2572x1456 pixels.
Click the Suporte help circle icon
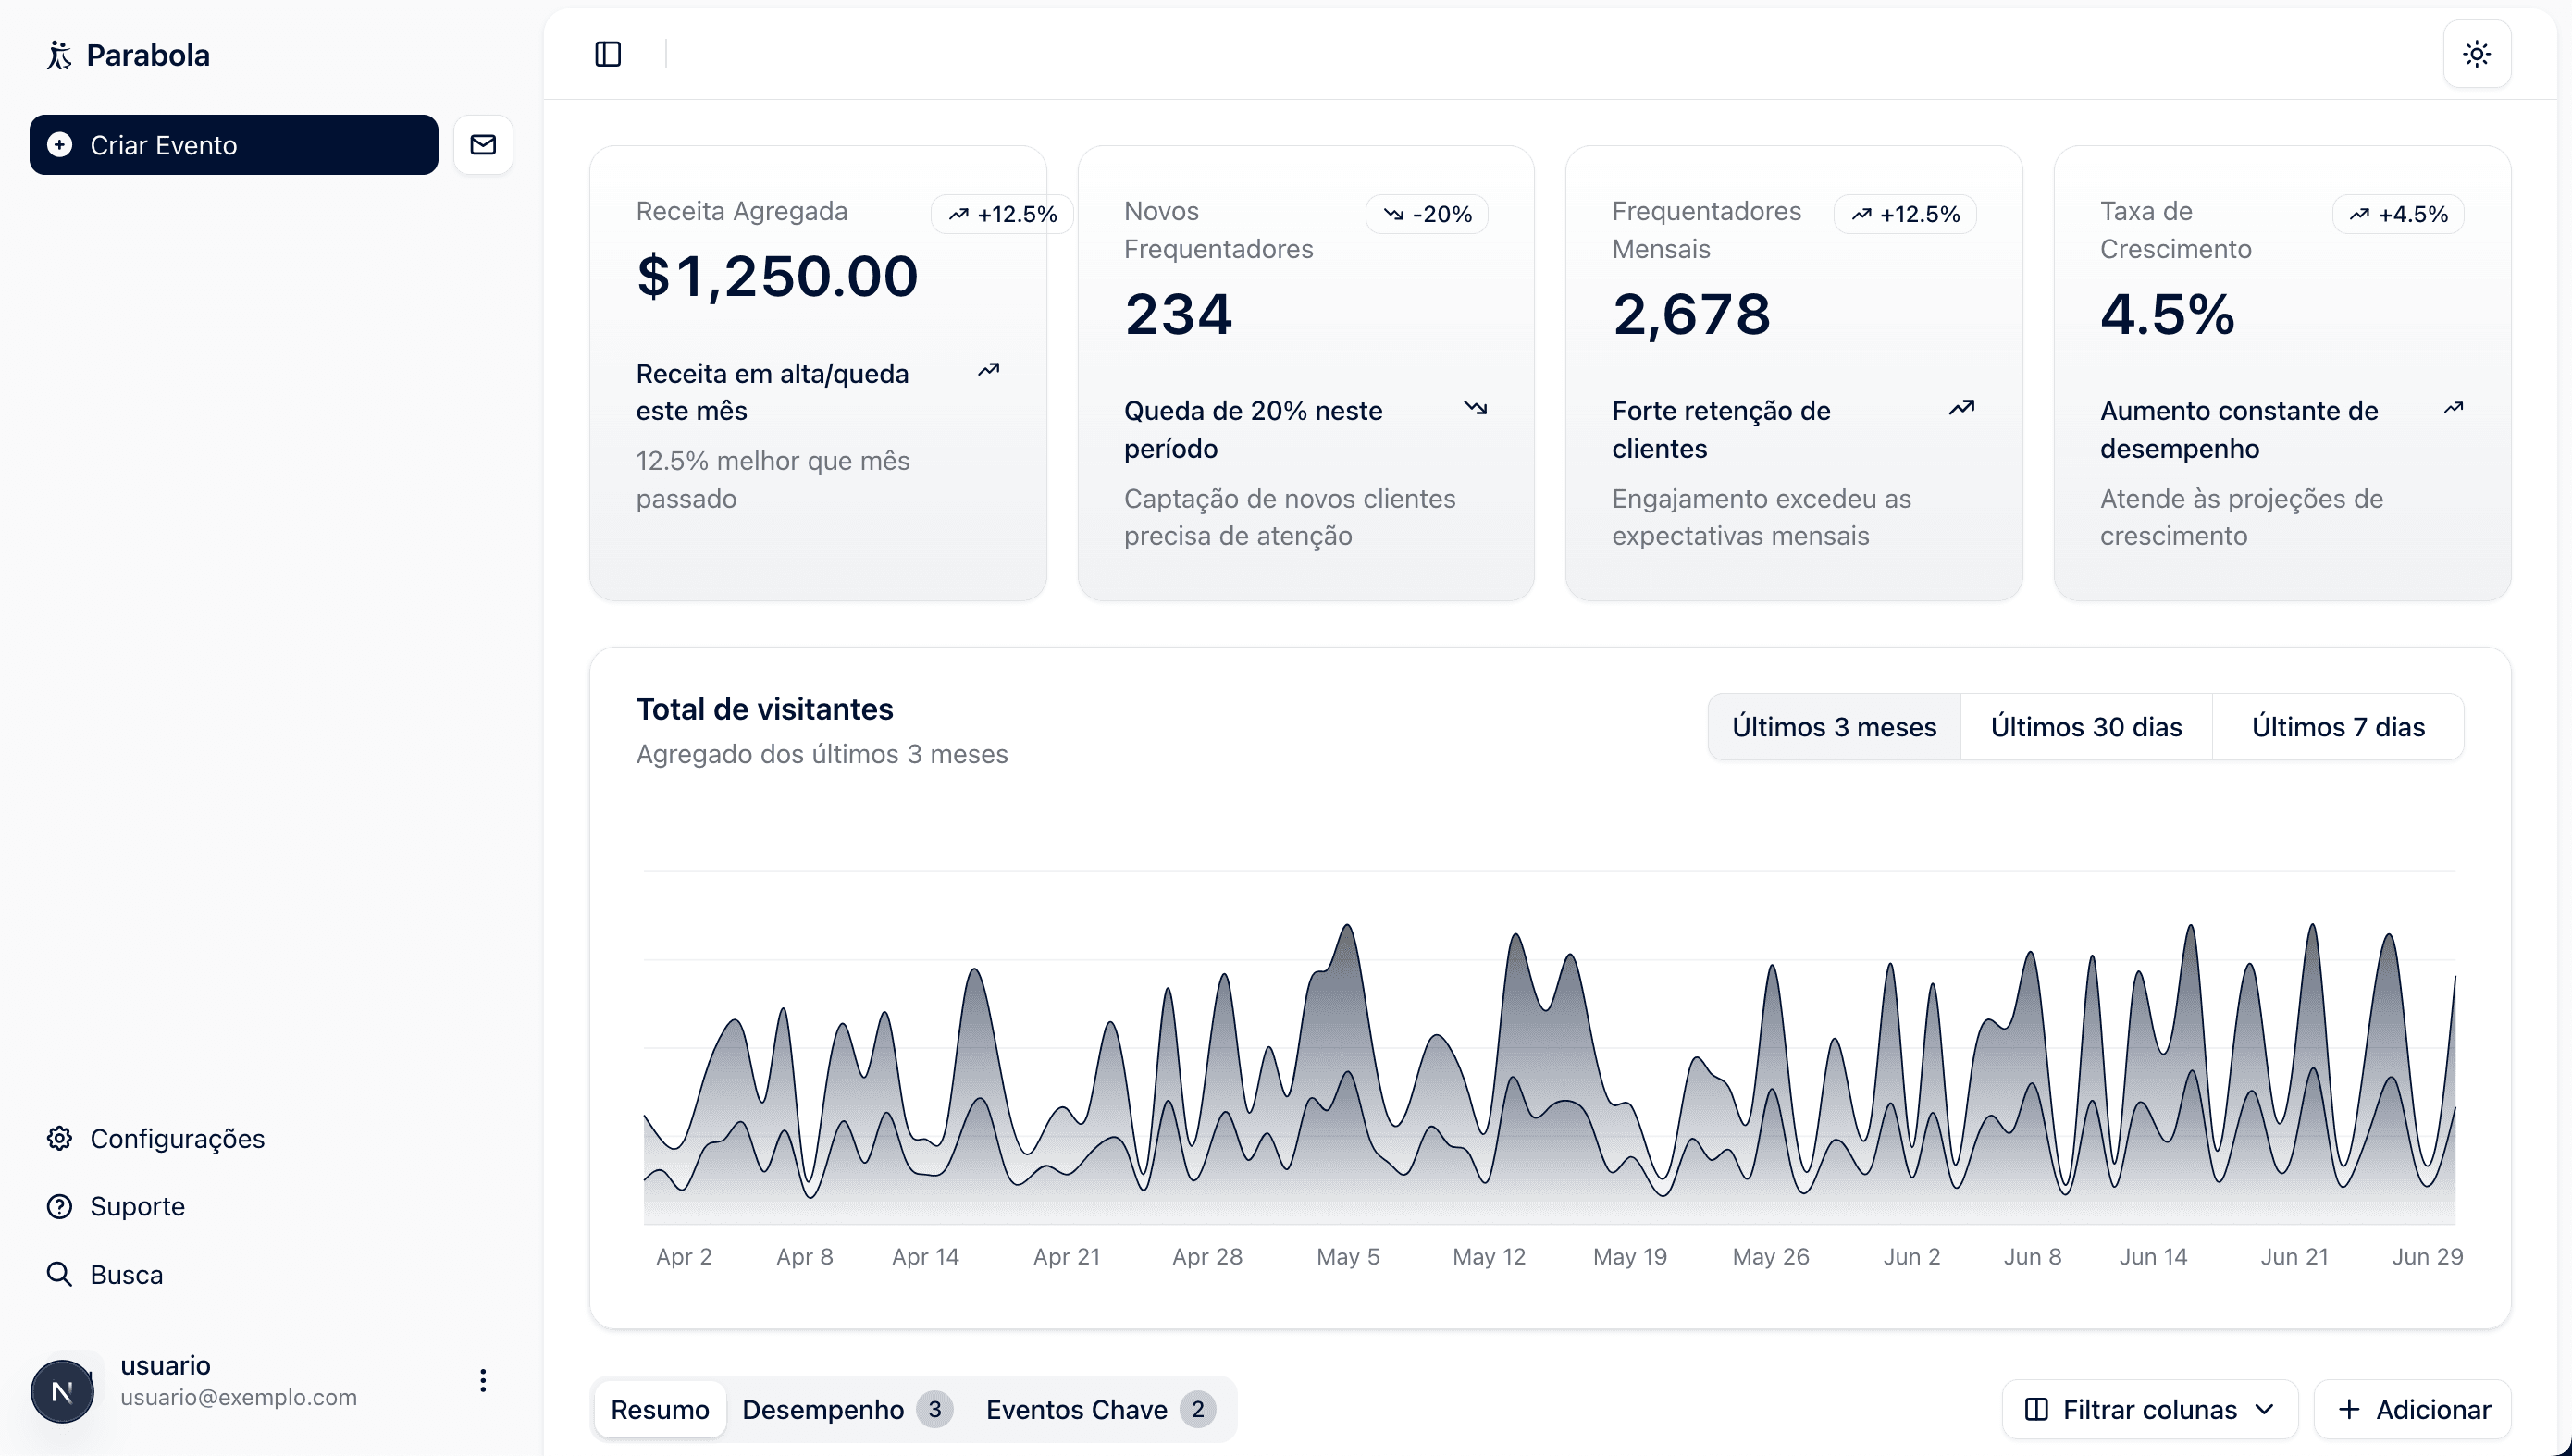click(x=60, y=1206)
